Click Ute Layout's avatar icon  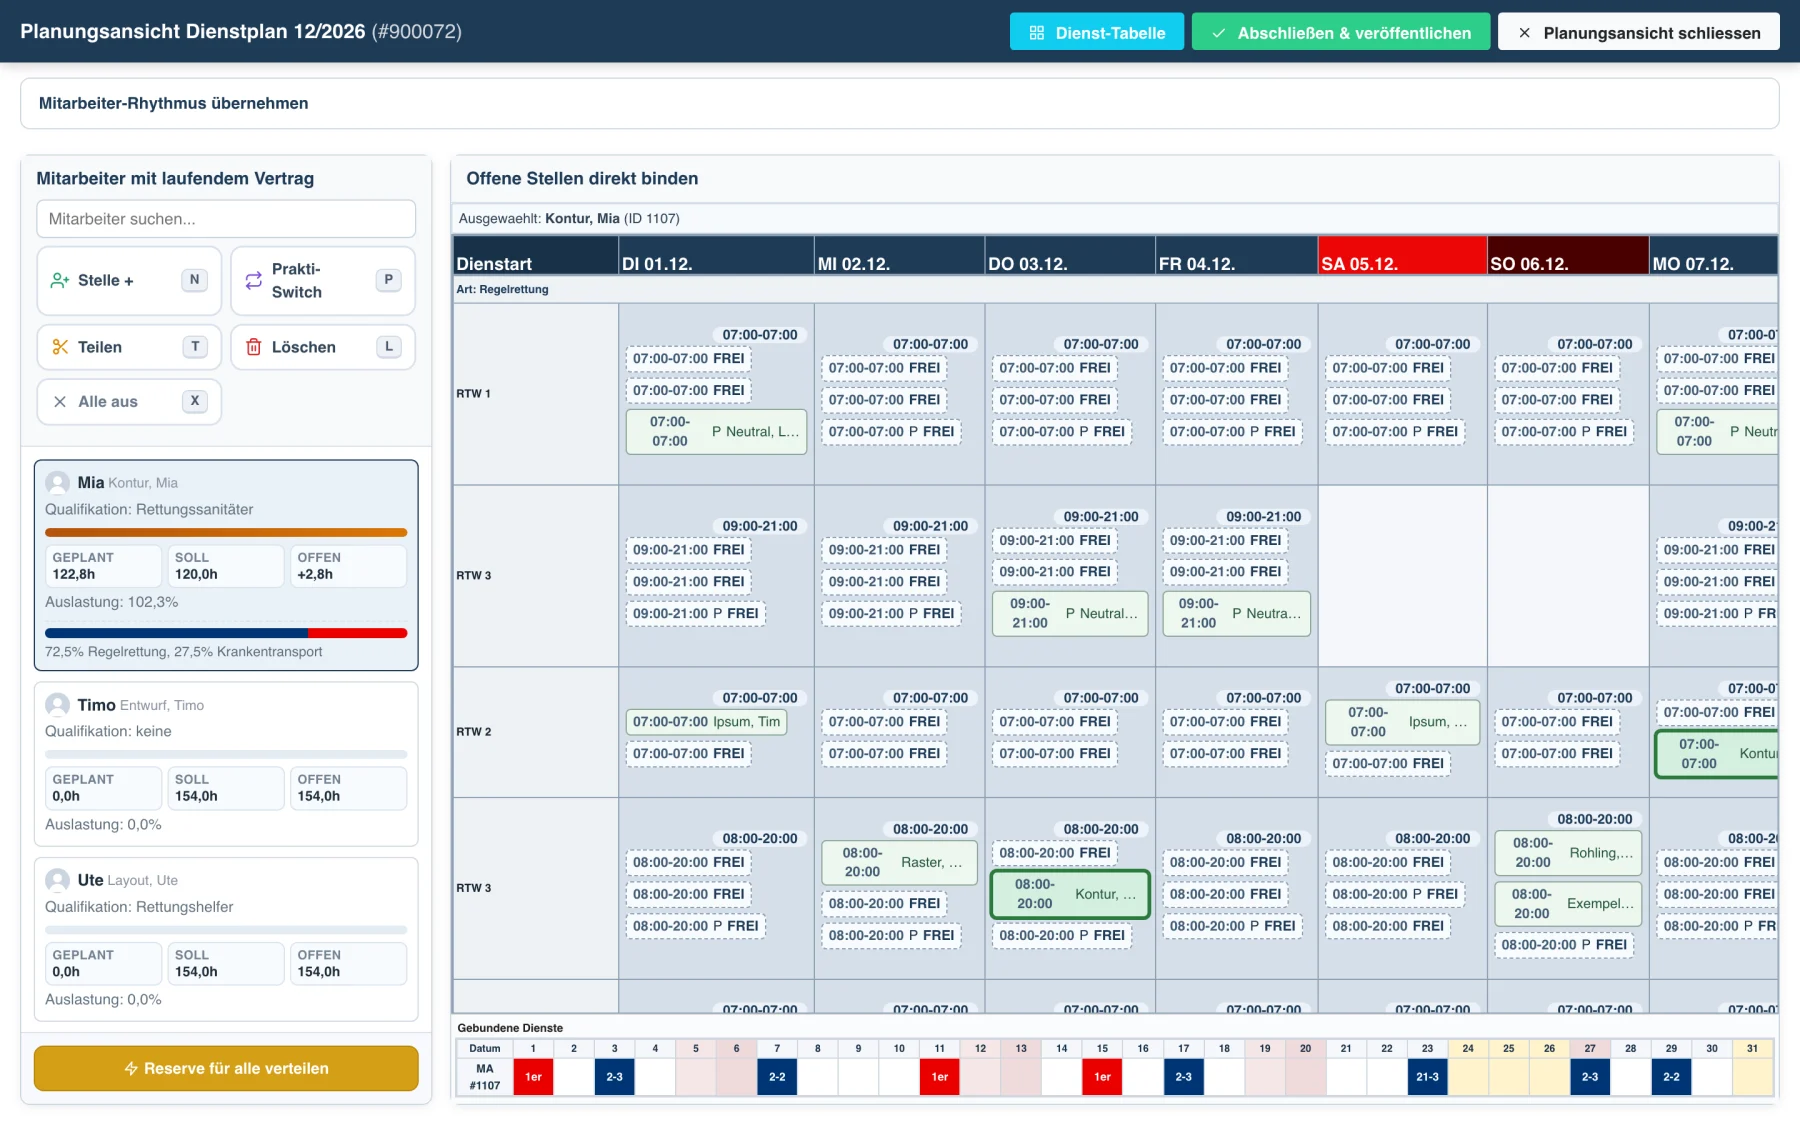[58, 880]
